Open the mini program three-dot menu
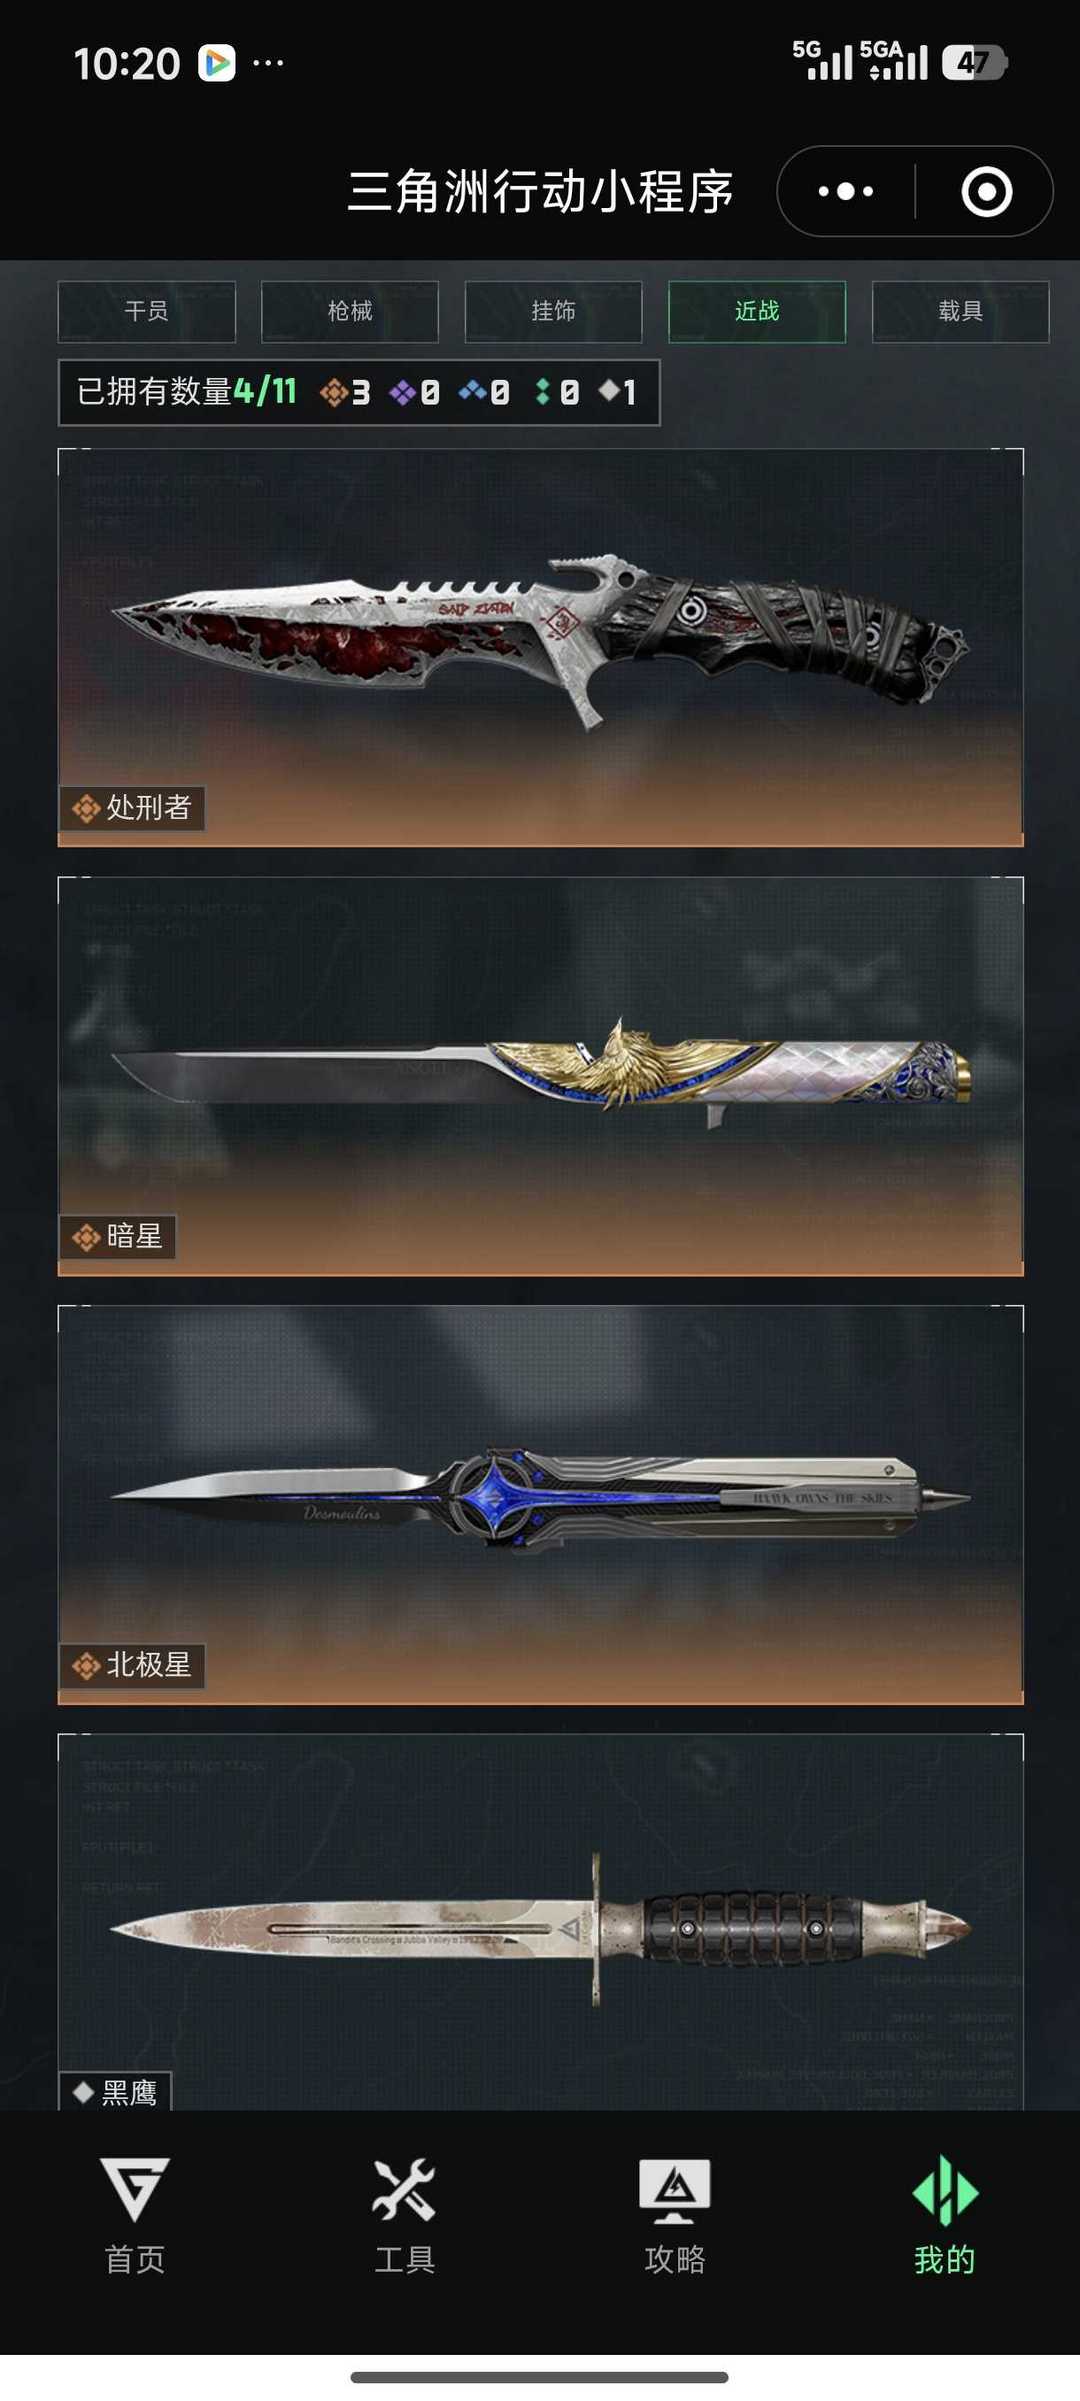The image size is (1080, 2401). 846,191
